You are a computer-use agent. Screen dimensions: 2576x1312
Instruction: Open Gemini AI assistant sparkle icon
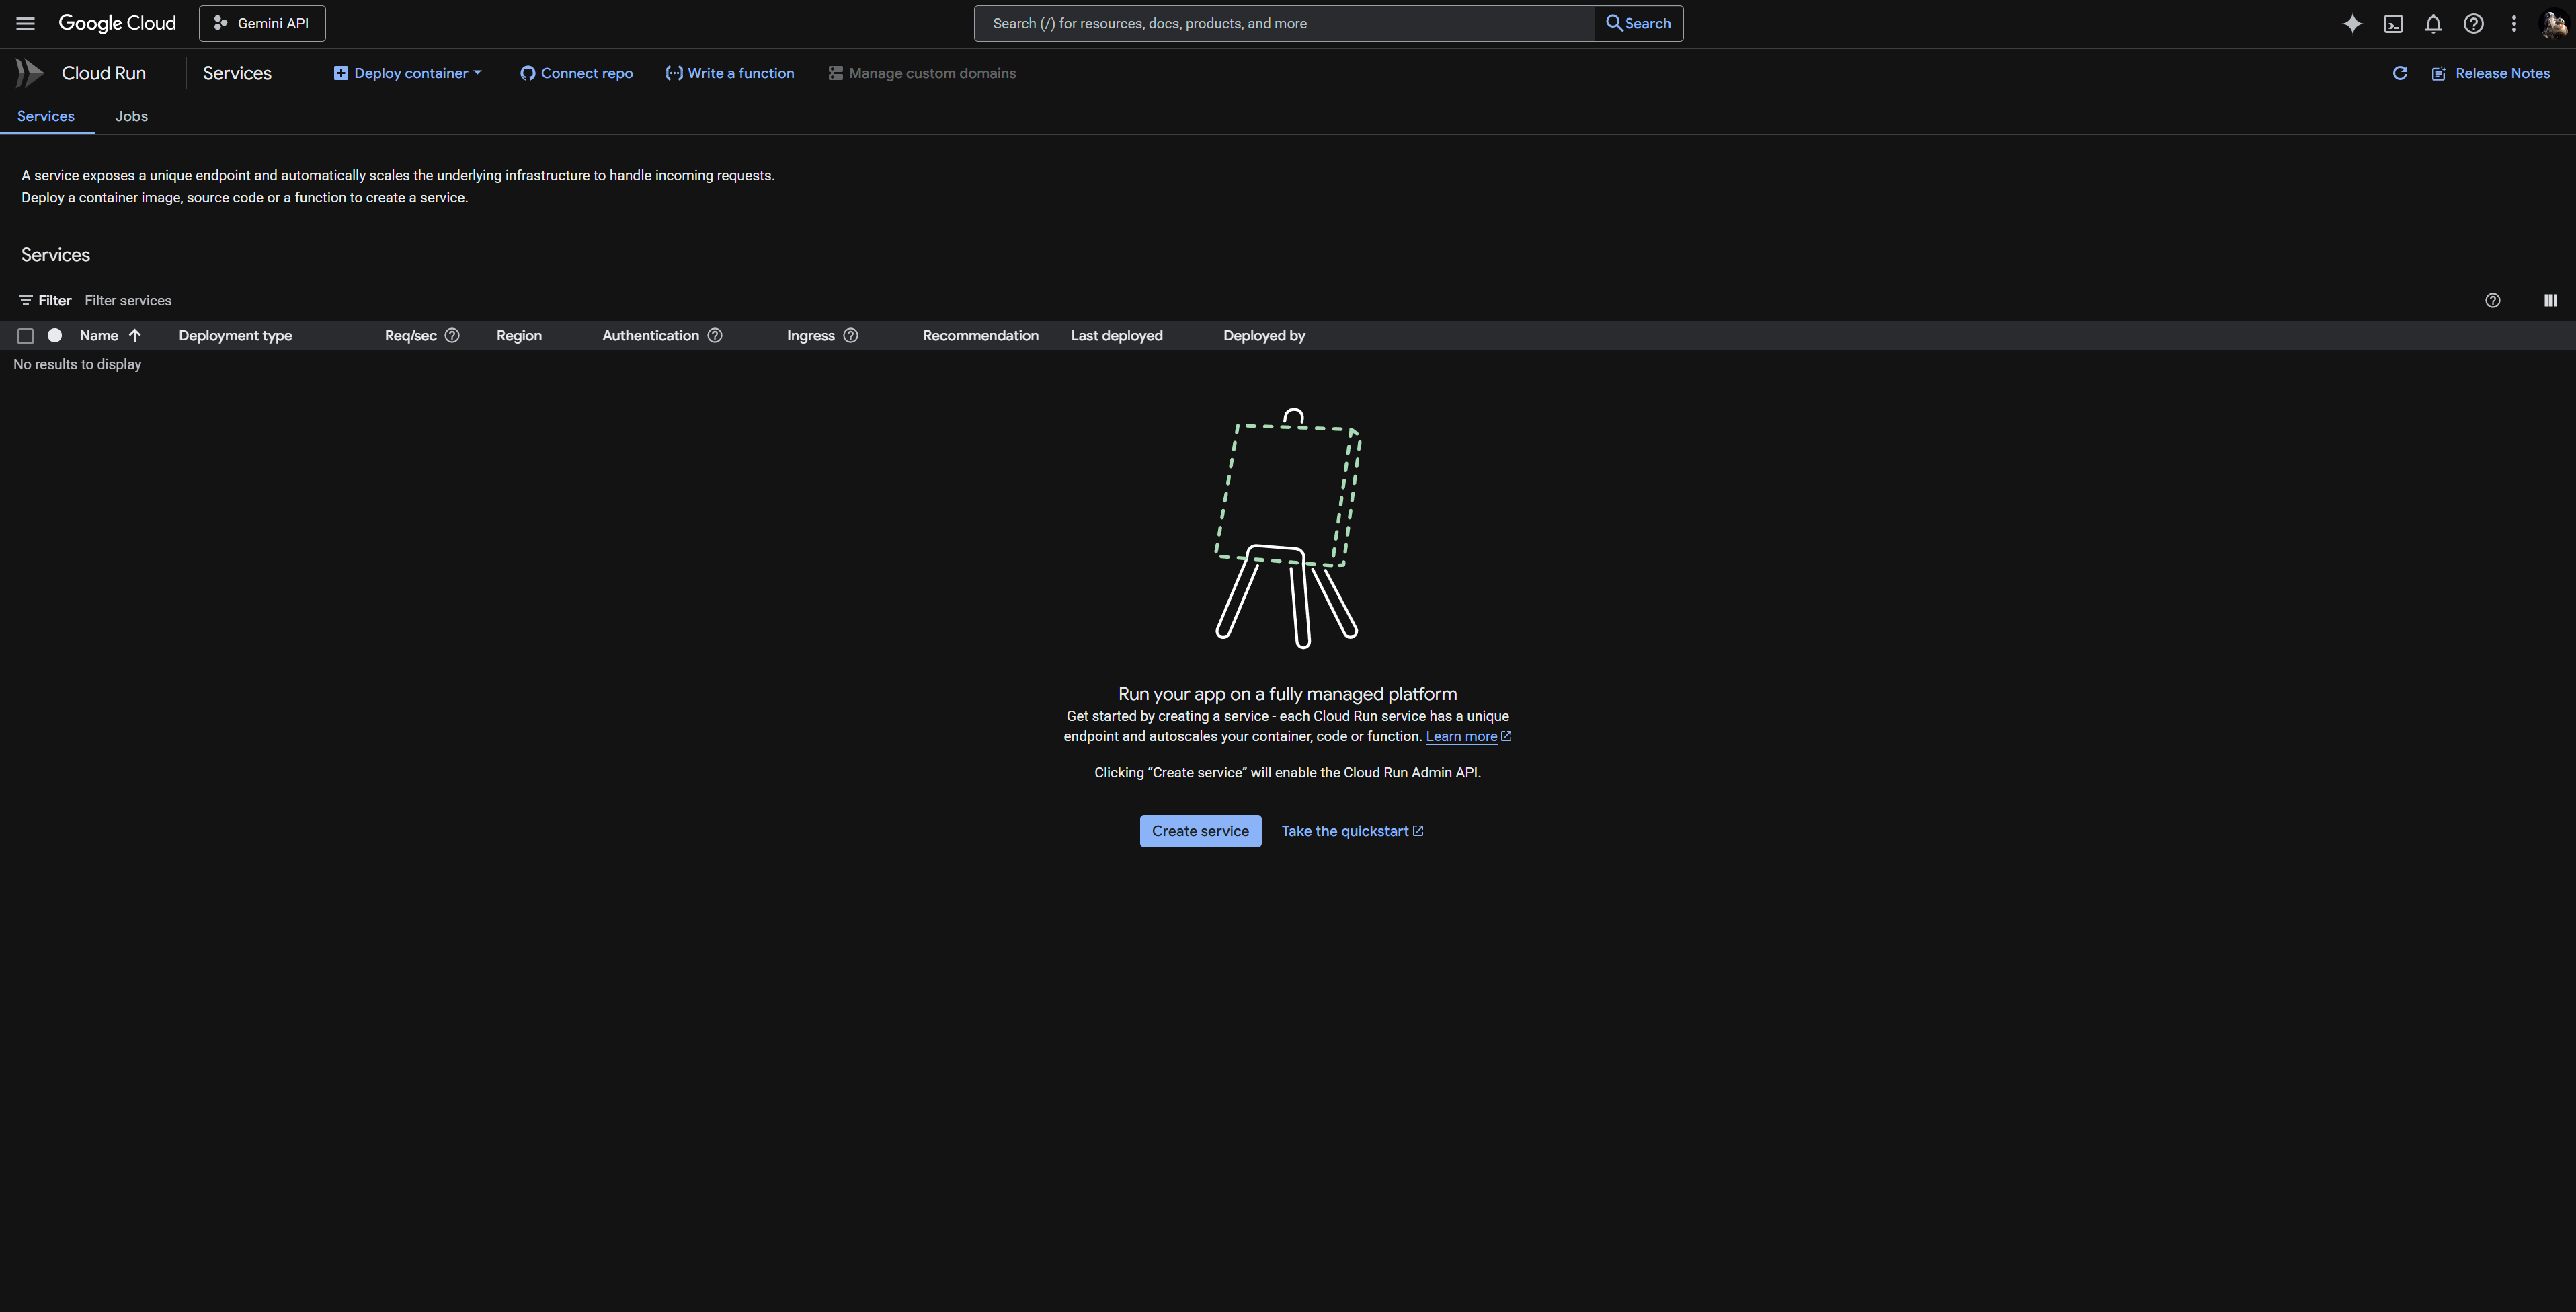click(x=2353, y=23)
